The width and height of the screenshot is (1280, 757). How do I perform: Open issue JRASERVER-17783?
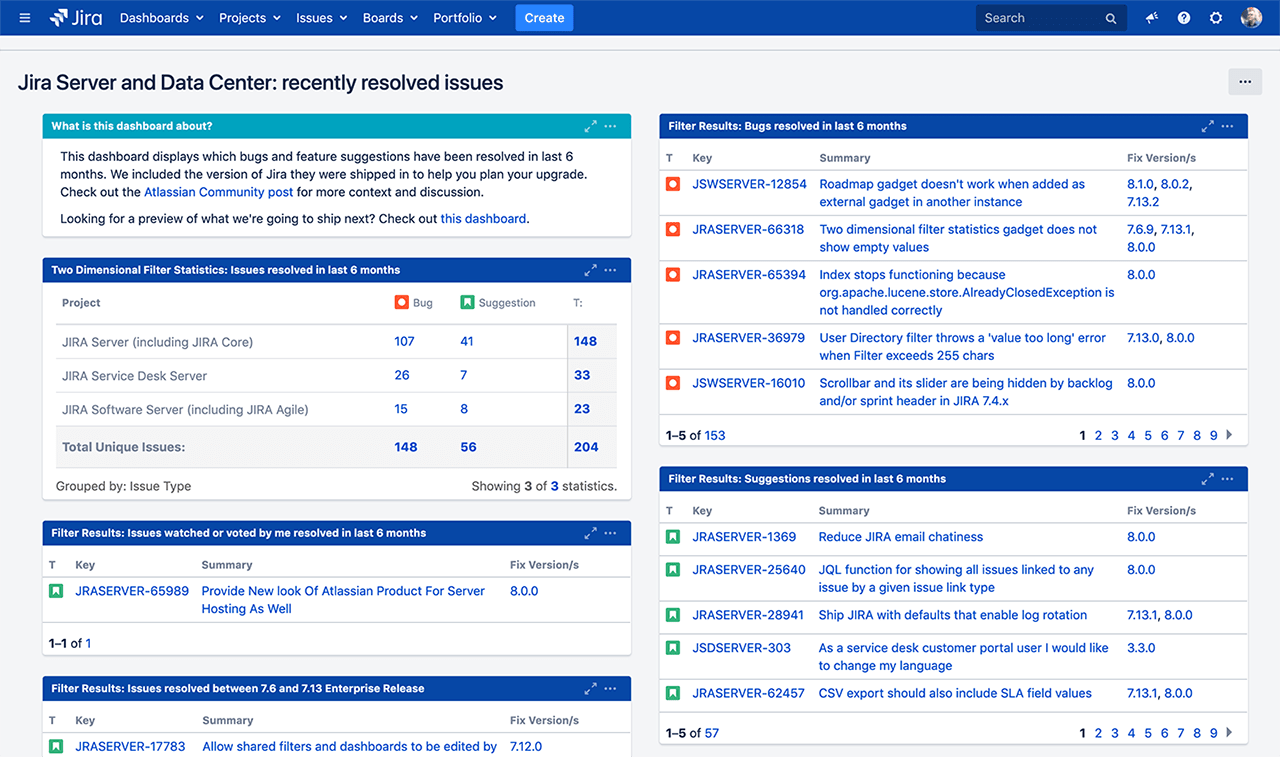[130, 746]
